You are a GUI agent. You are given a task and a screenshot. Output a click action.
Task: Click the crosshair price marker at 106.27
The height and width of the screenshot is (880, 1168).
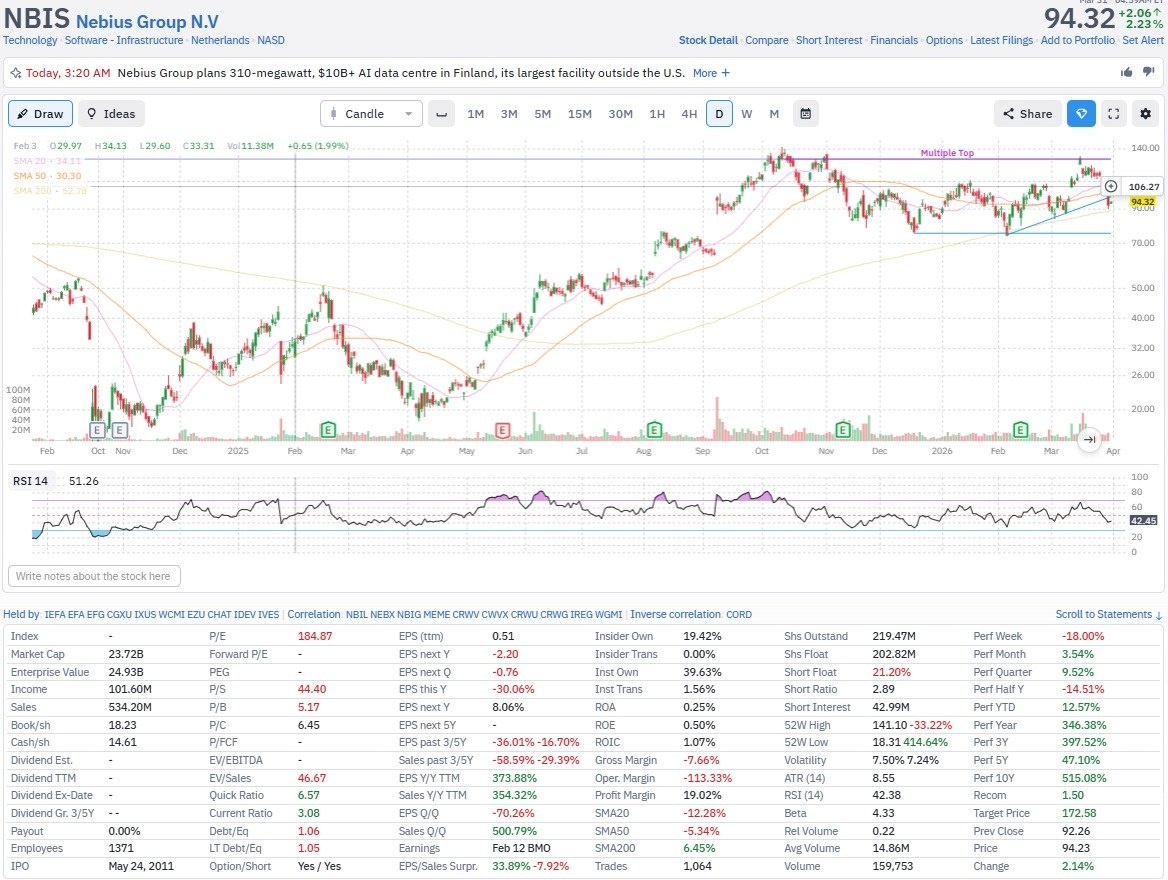point(1110,186)
